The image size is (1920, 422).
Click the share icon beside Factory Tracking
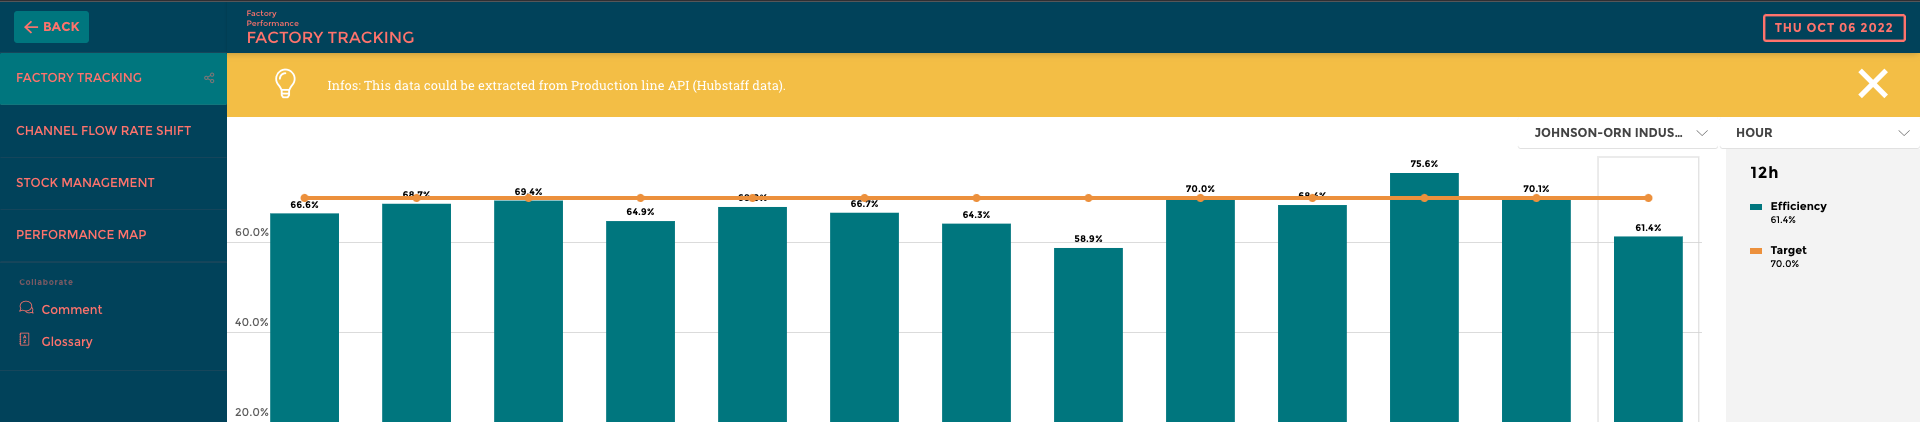pyautogui.click(x=209, y=78)
